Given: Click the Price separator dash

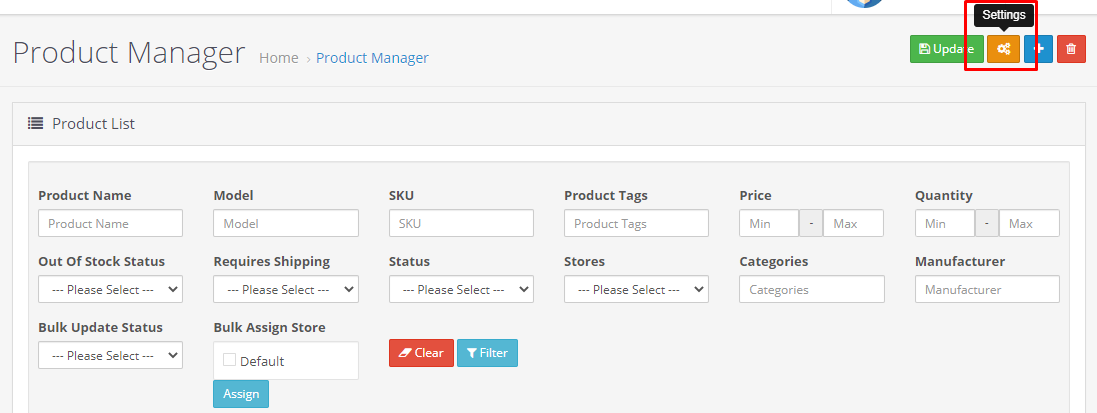Looking at the screenshot, I should pyautogui.click(x=811, y=223).
